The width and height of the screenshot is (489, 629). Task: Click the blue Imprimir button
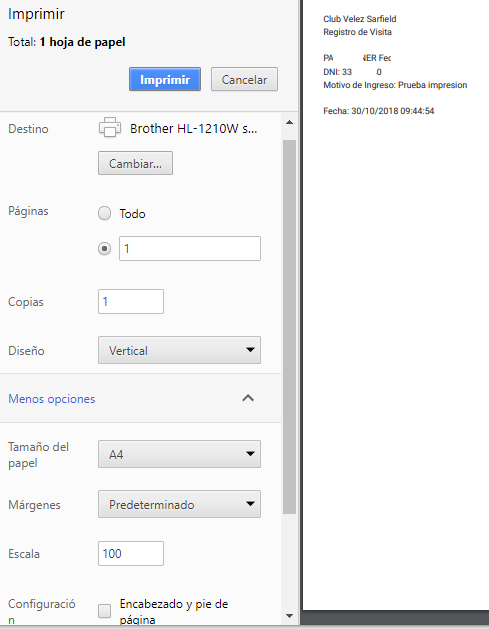165,79
